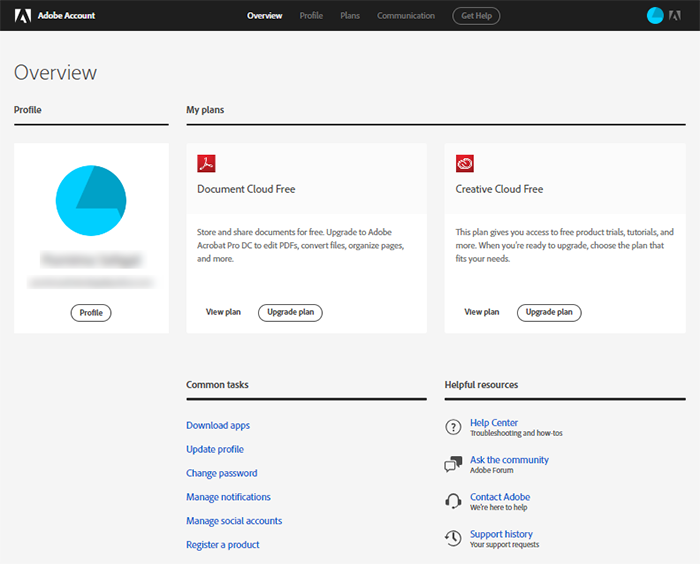
Task: Click the Ask the community chat icon
Action: pyautogui.click(x=453, y=464)
